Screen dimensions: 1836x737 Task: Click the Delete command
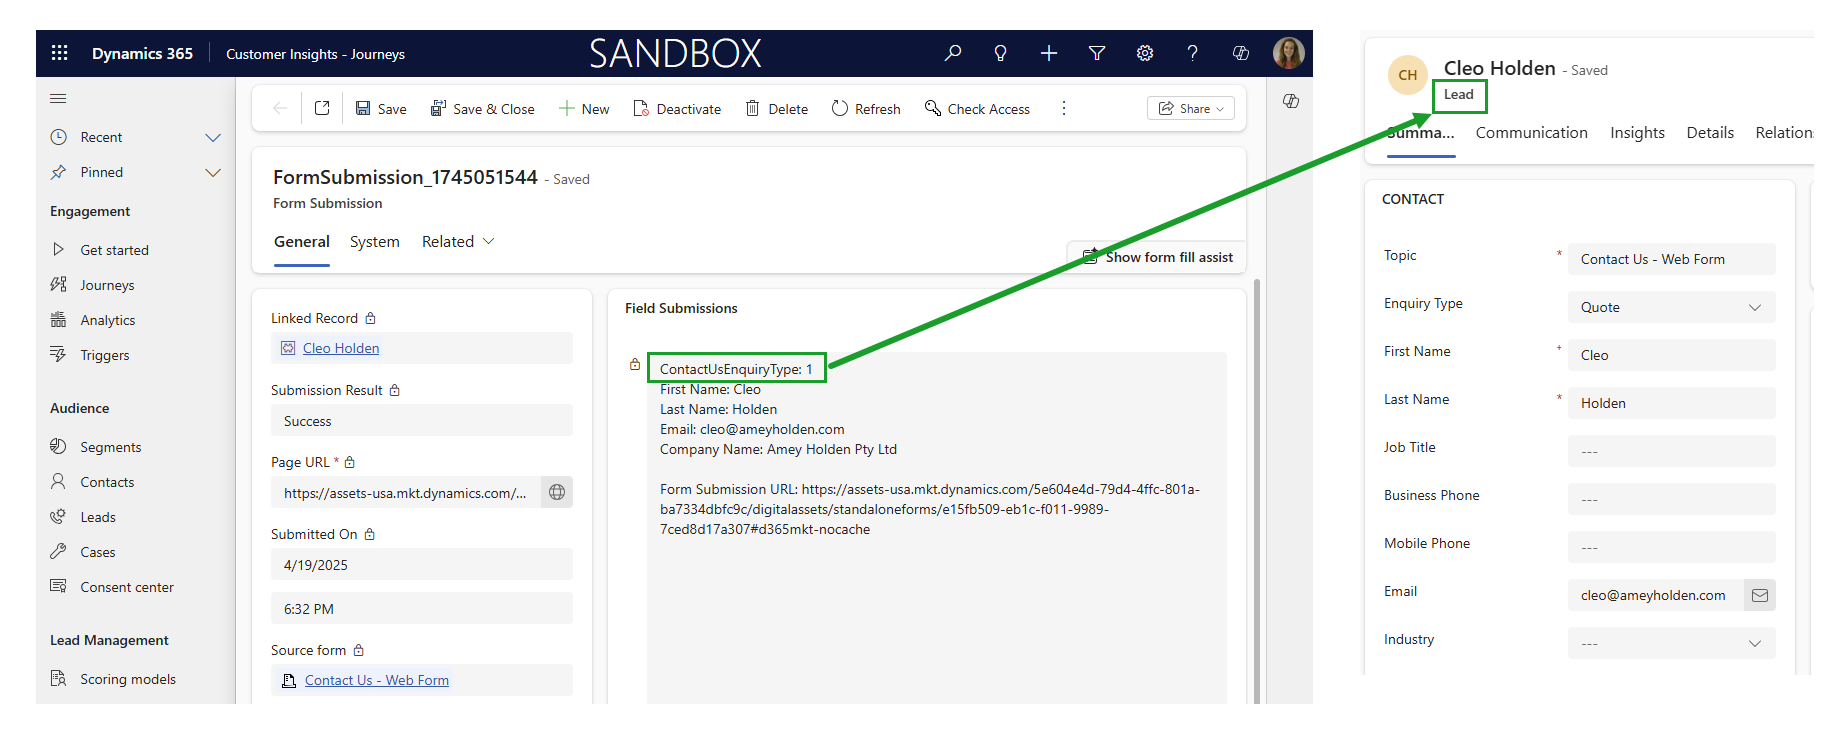[x=777, y=108]
